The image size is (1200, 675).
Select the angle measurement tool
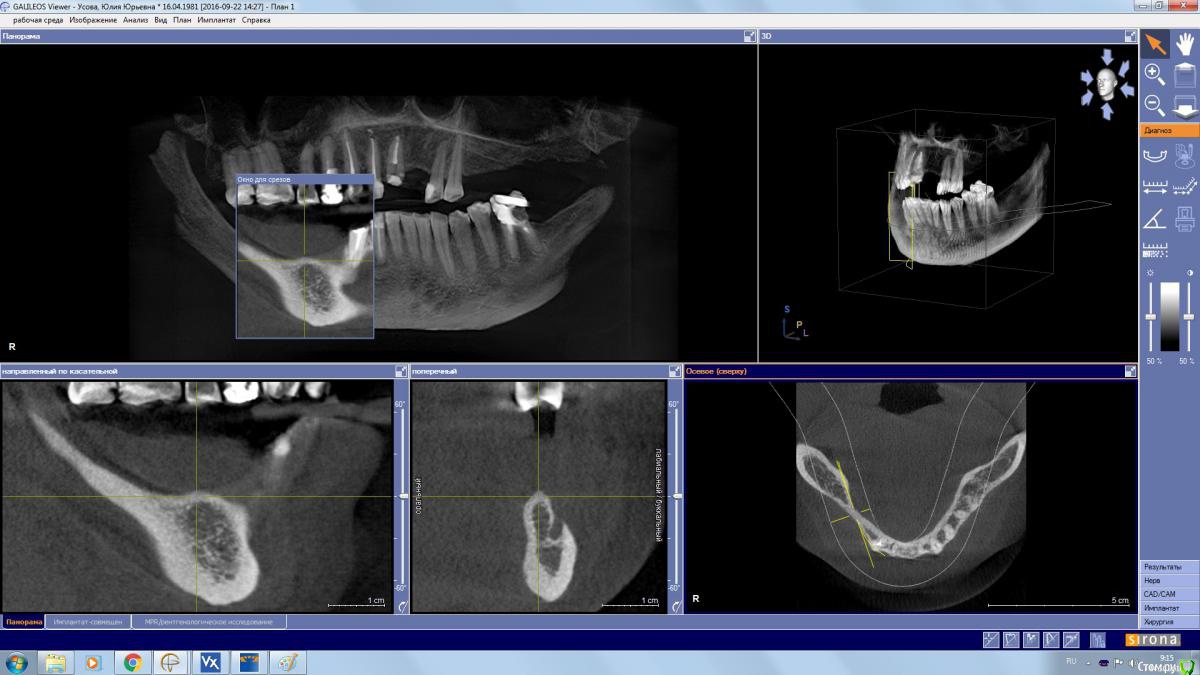(1154, 218)
